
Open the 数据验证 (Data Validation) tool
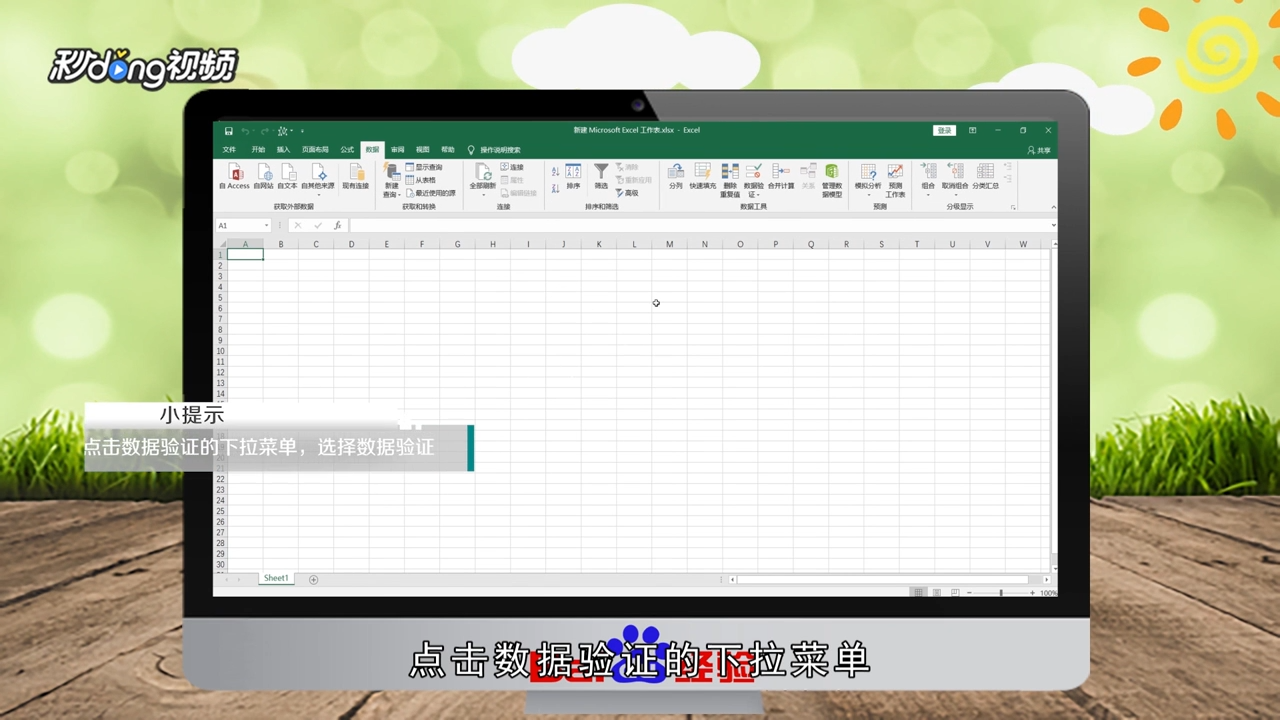[x=752, y=175]
